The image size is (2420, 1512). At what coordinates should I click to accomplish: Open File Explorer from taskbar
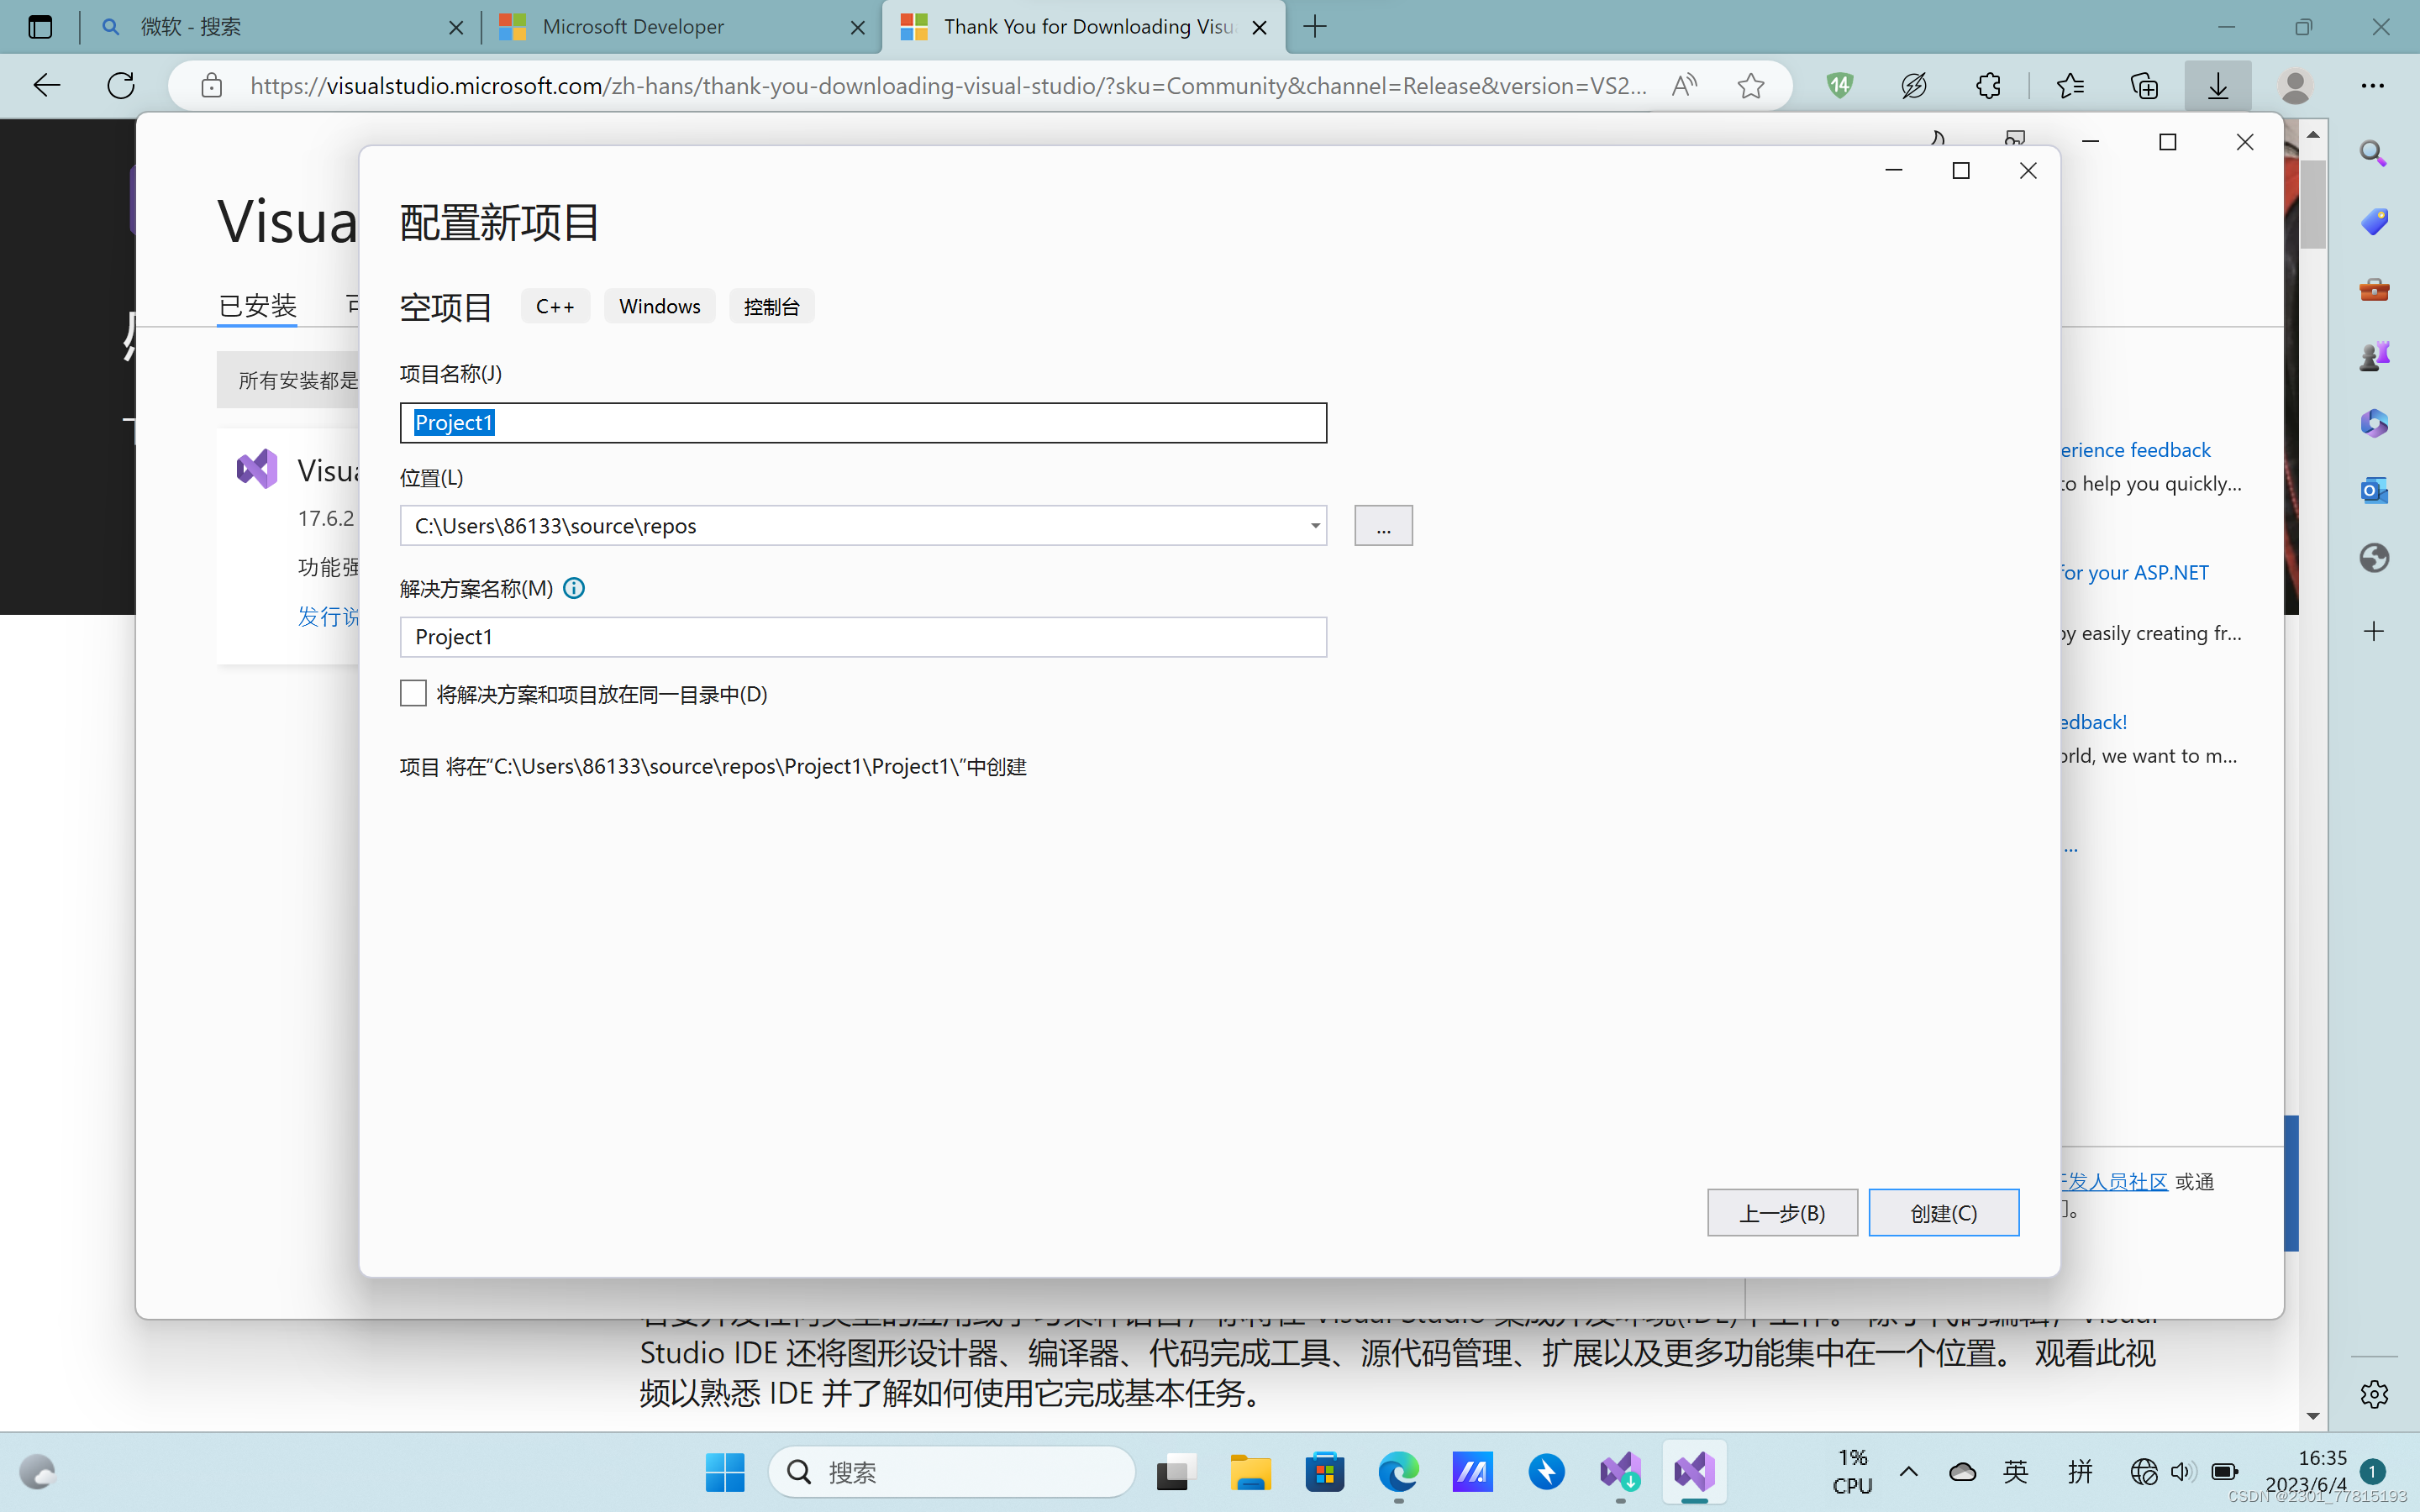[x=1250, y=1472]
